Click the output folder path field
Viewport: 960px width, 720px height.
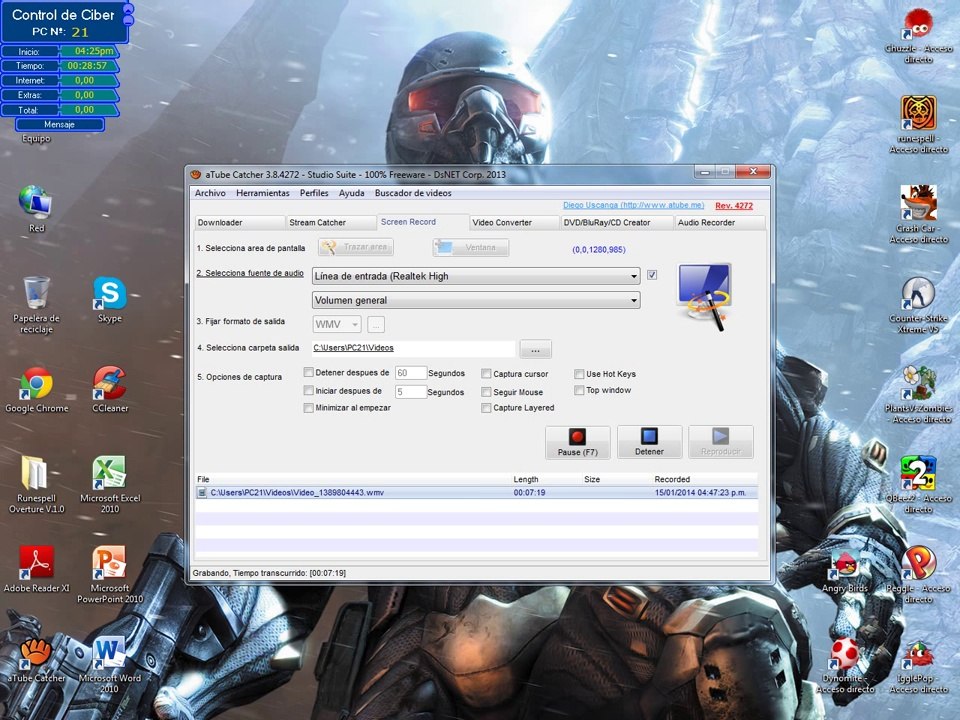[413, 348]
